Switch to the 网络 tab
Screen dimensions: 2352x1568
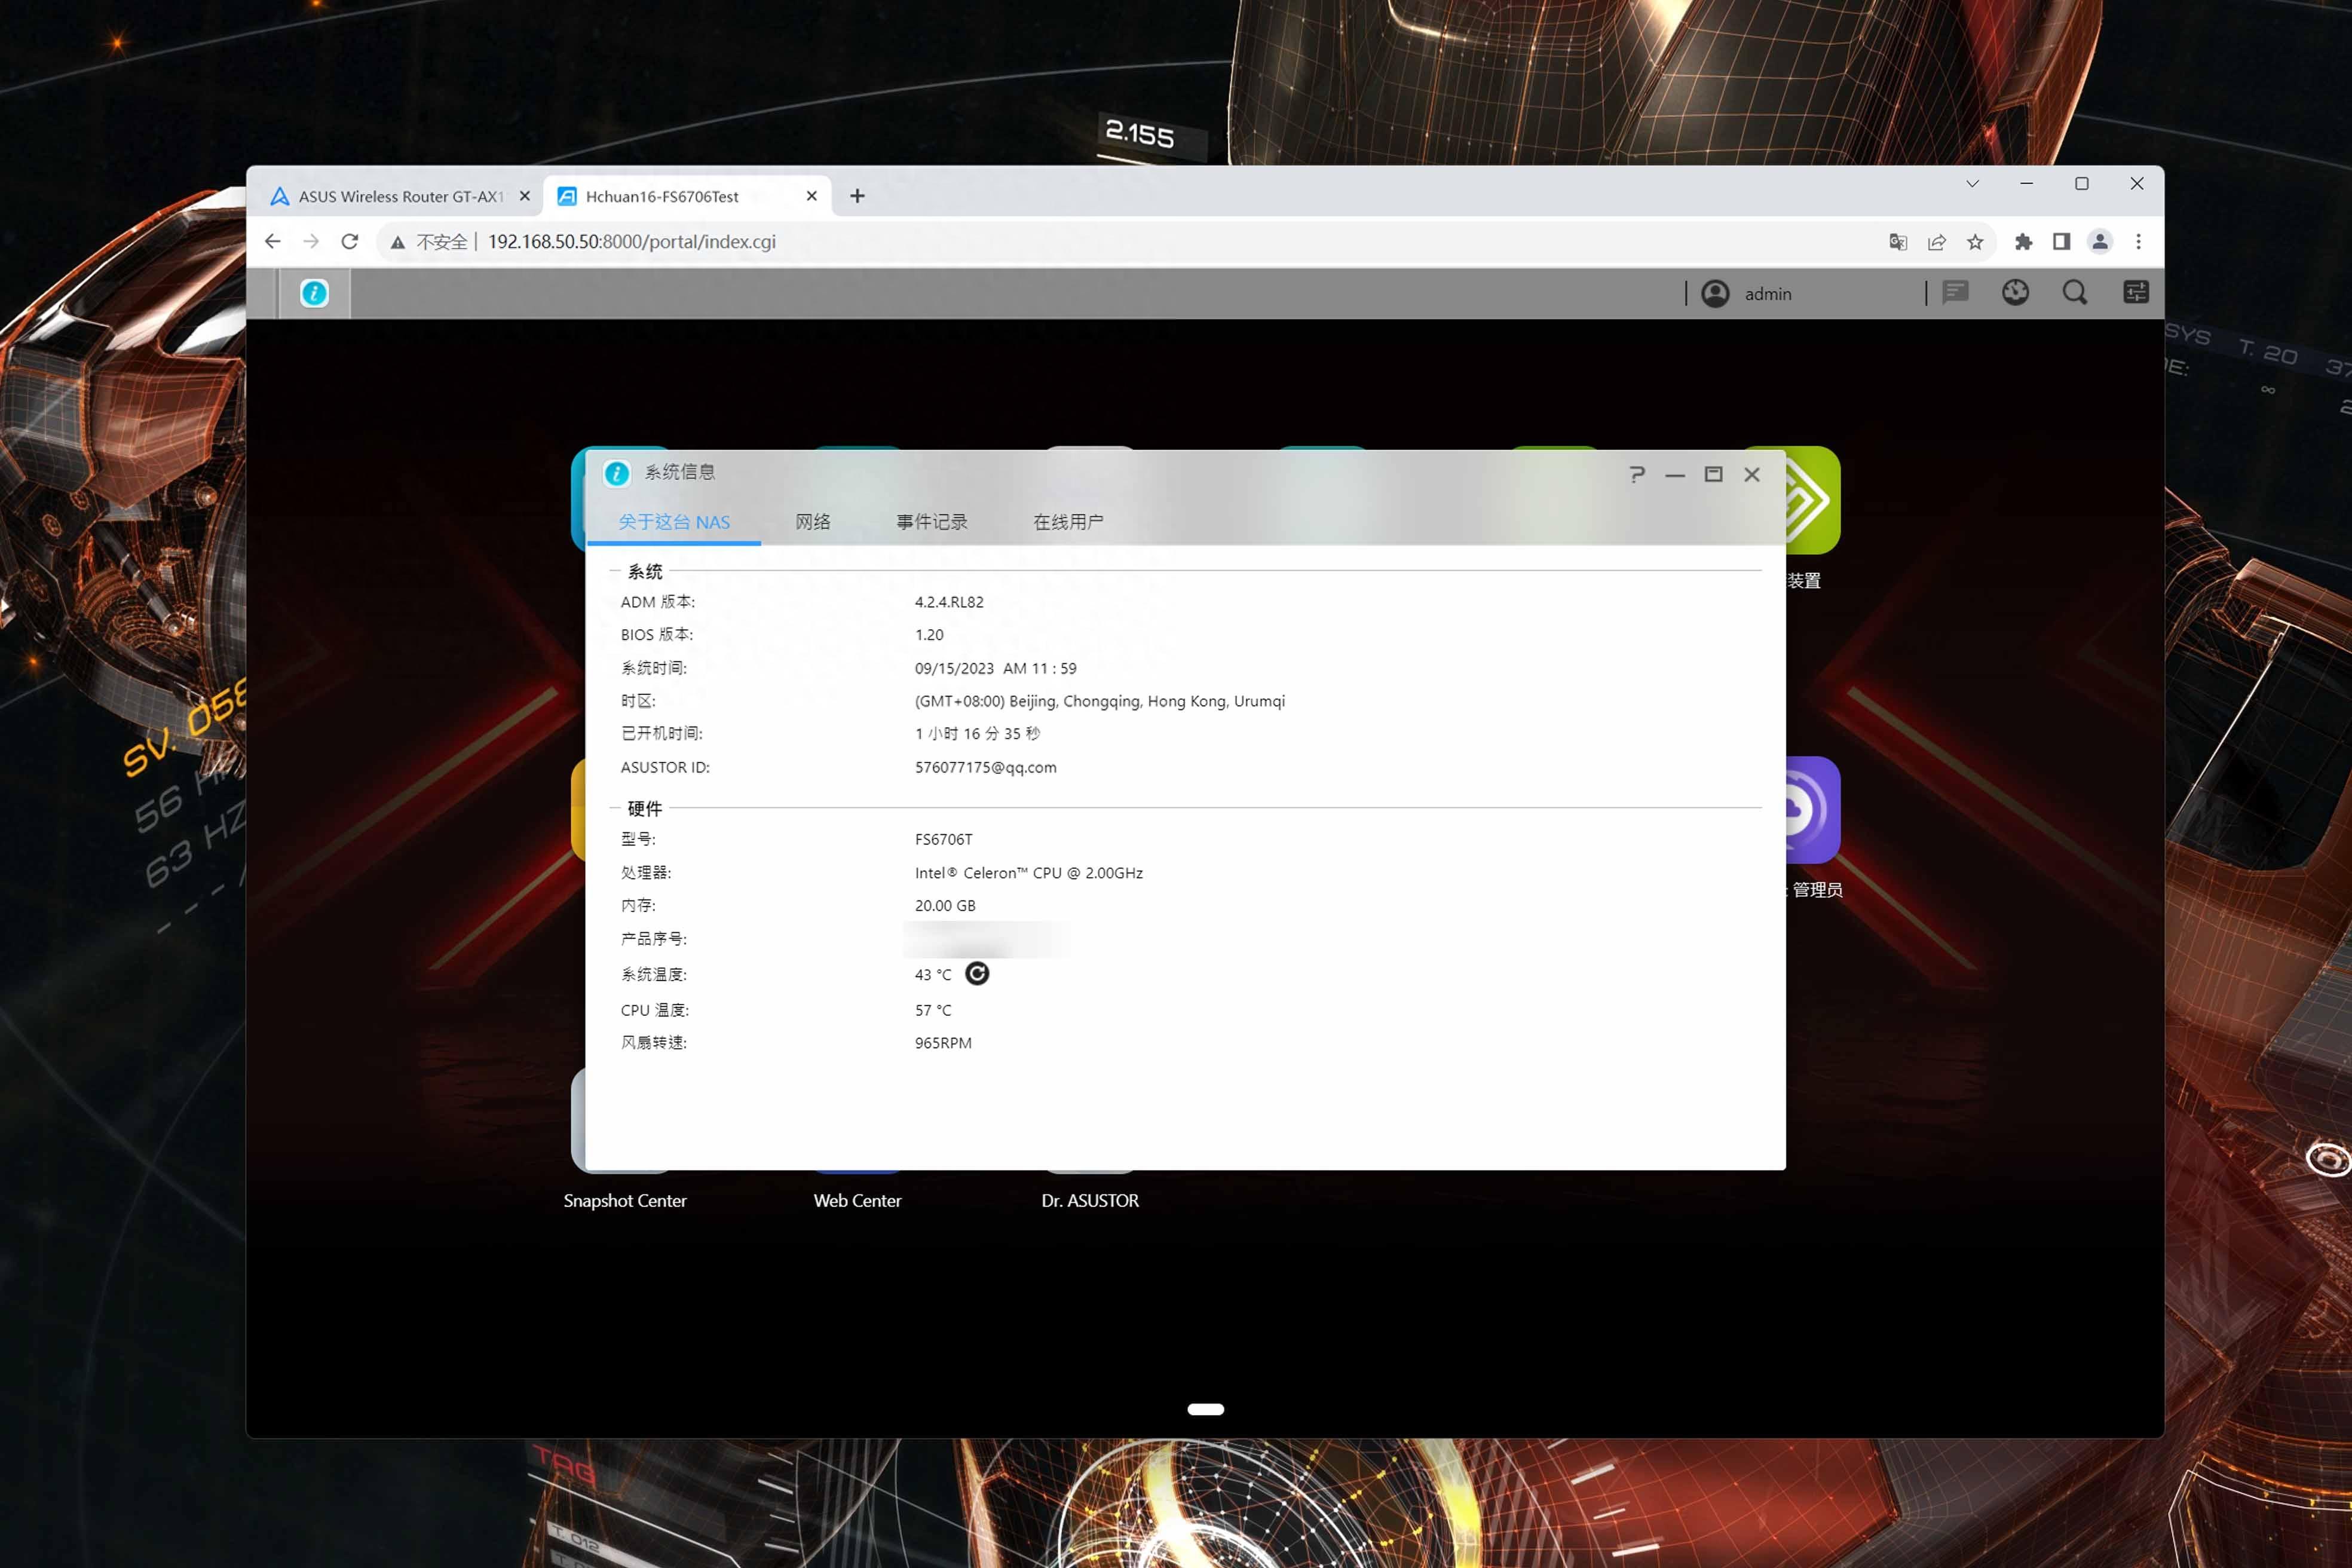813,522
